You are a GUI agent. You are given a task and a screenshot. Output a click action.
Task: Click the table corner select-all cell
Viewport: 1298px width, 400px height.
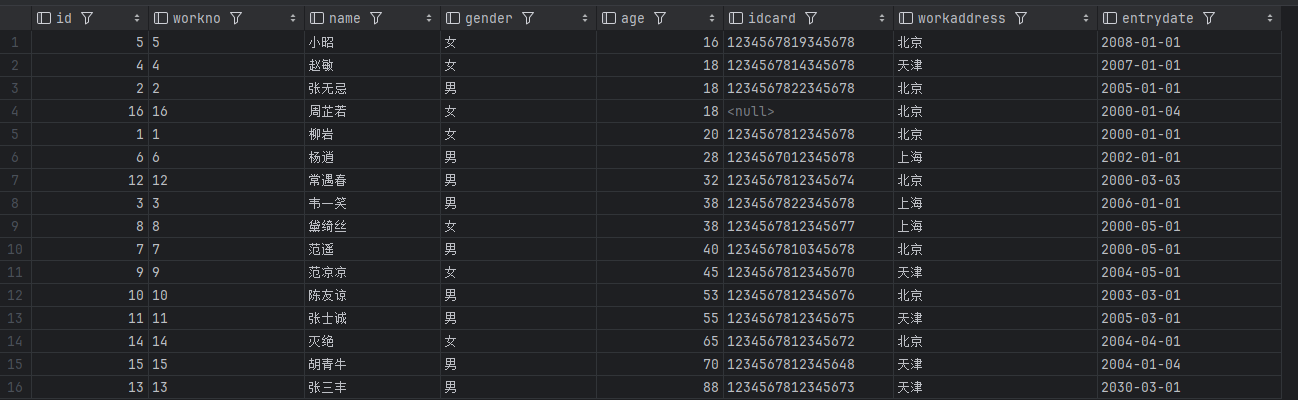coord(14,18)
